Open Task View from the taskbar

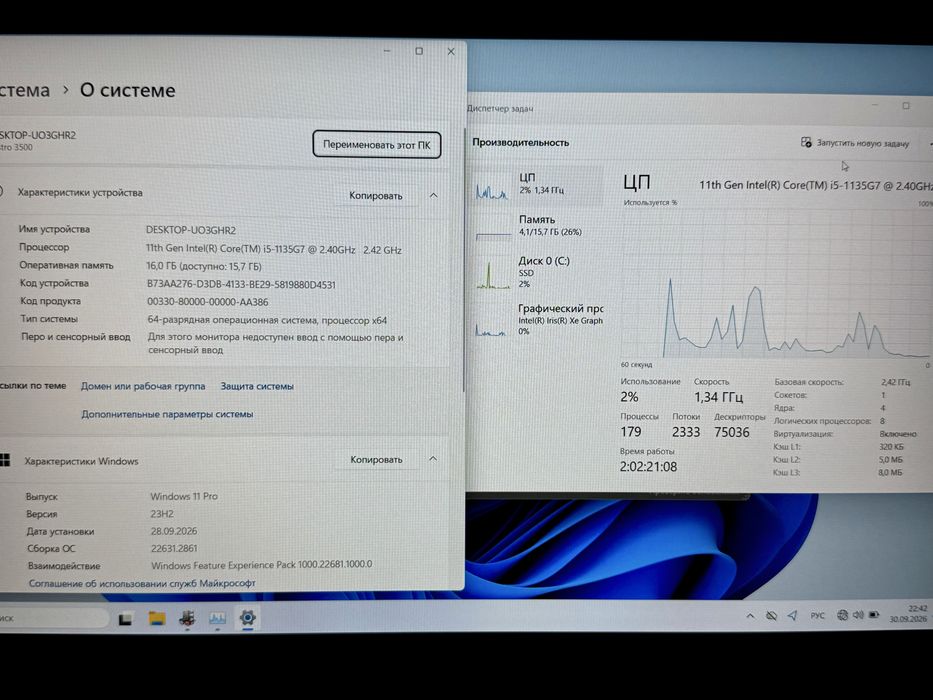[125, 620]
